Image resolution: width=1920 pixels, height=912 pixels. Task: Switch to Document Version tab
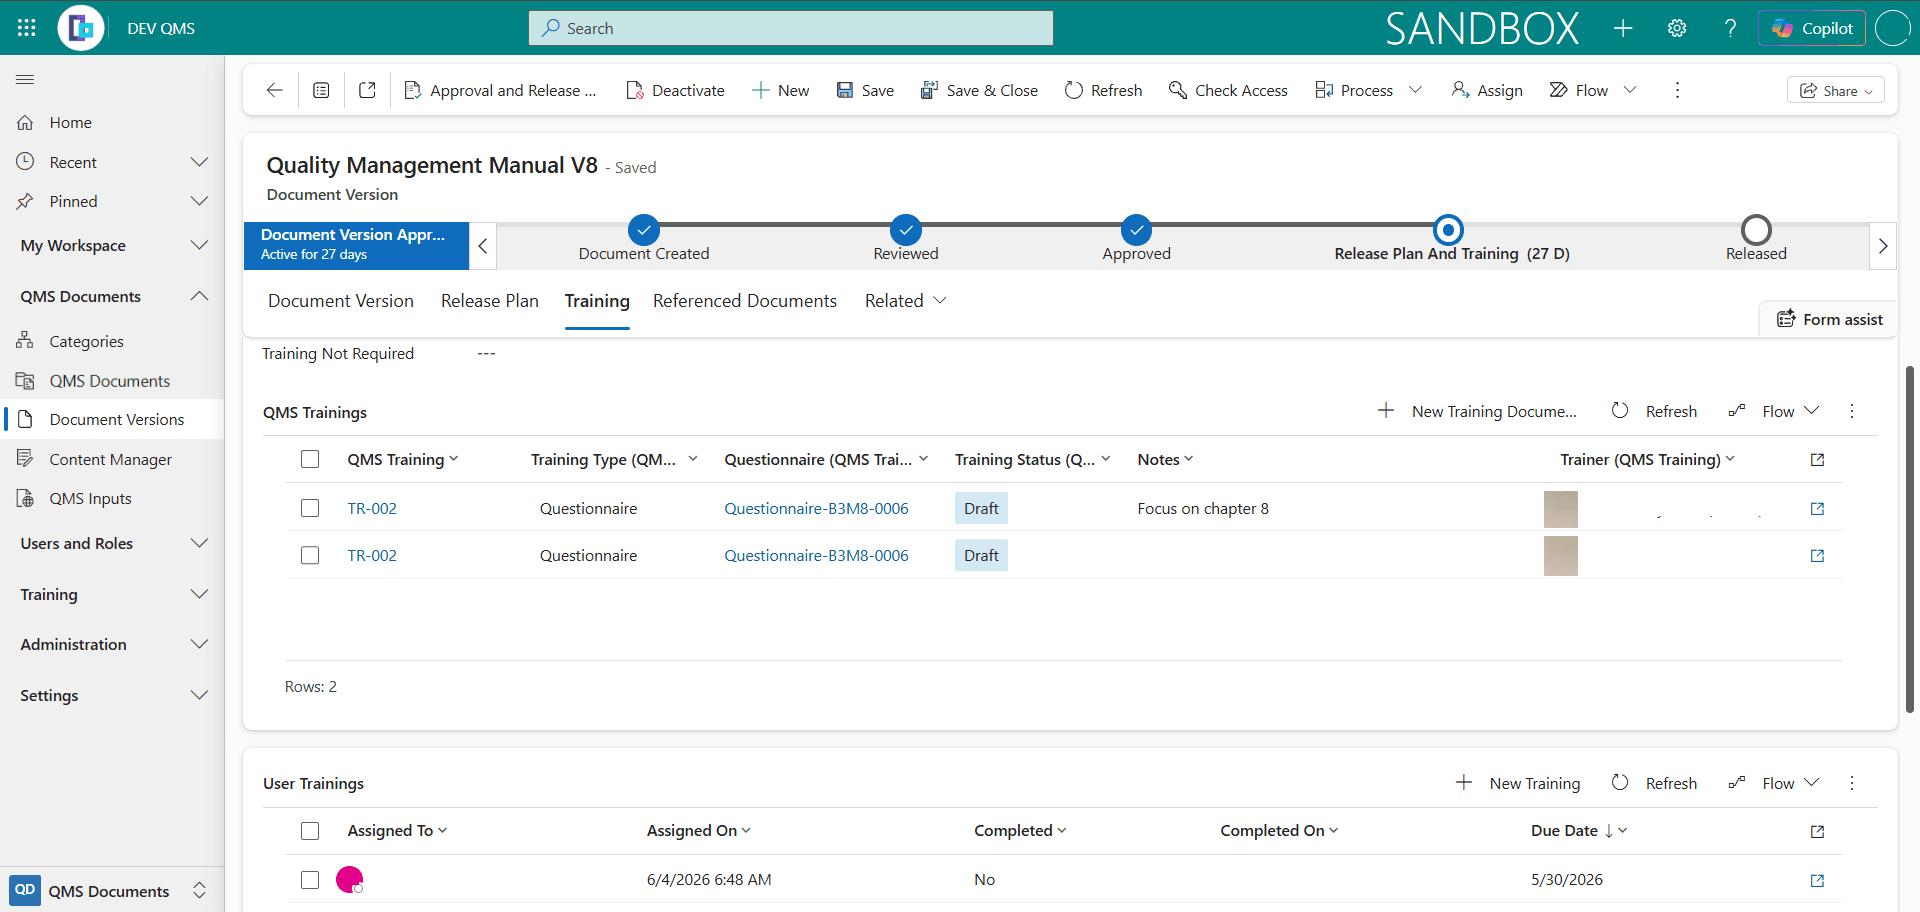tap(341, 301)
